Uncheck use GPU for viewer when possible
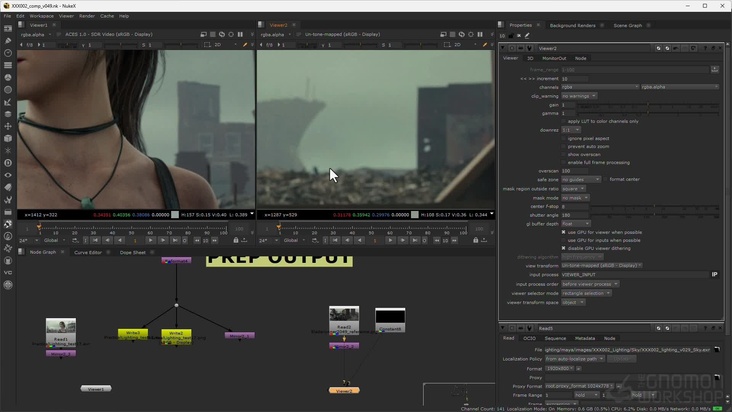This screenshot has height=412, width=732. click(563, 232)
